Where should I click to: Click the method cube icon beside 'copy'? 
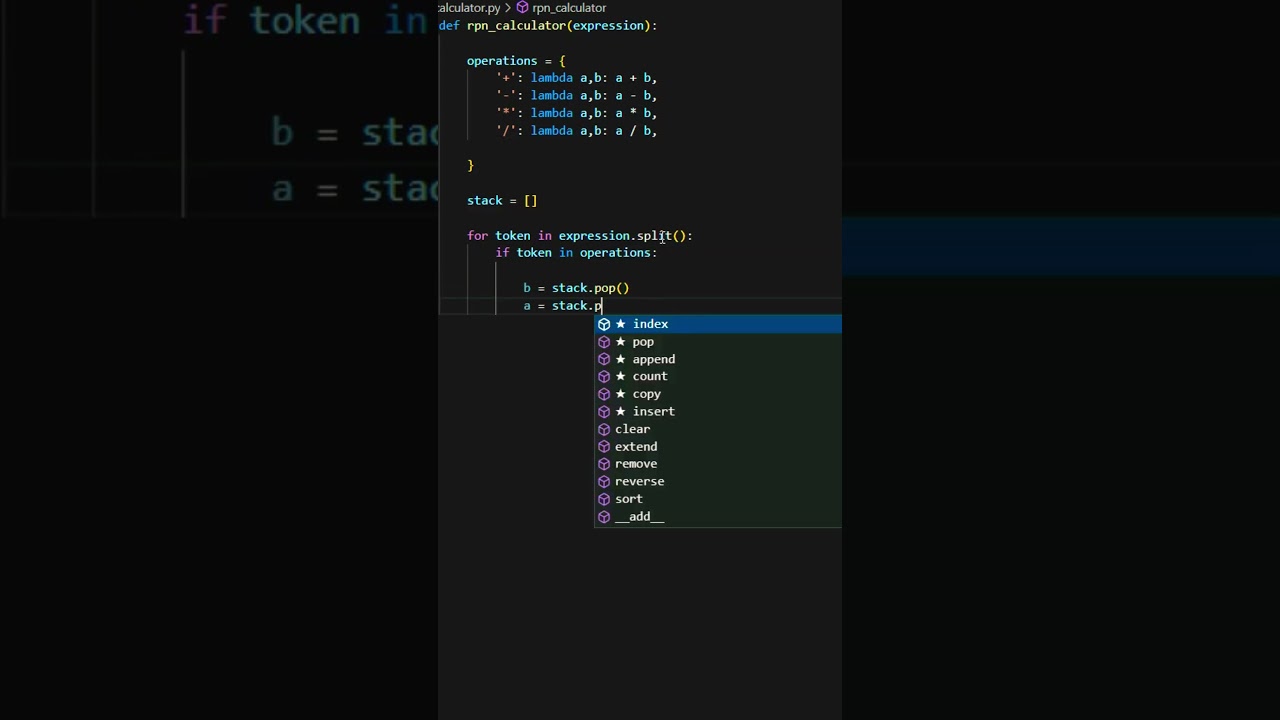click(604, 394)
